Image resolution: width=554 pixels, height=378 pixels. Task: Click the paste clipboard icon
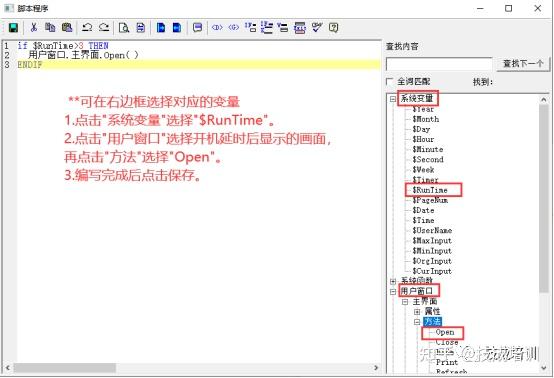click(x=67, y=27)
